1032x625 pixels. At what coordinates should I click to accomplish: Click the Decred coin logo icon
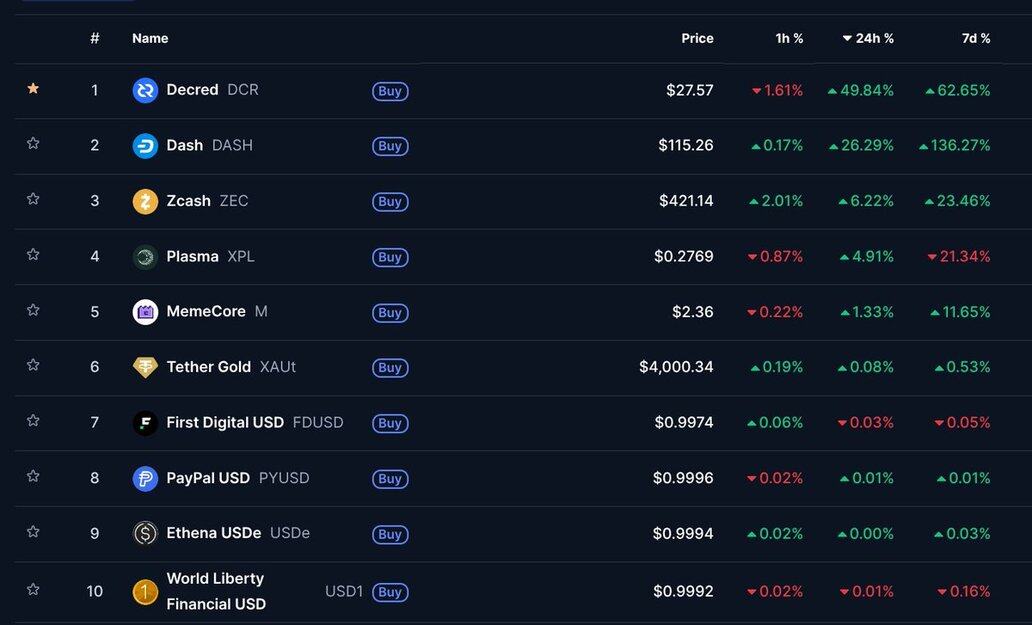point(145,91)
